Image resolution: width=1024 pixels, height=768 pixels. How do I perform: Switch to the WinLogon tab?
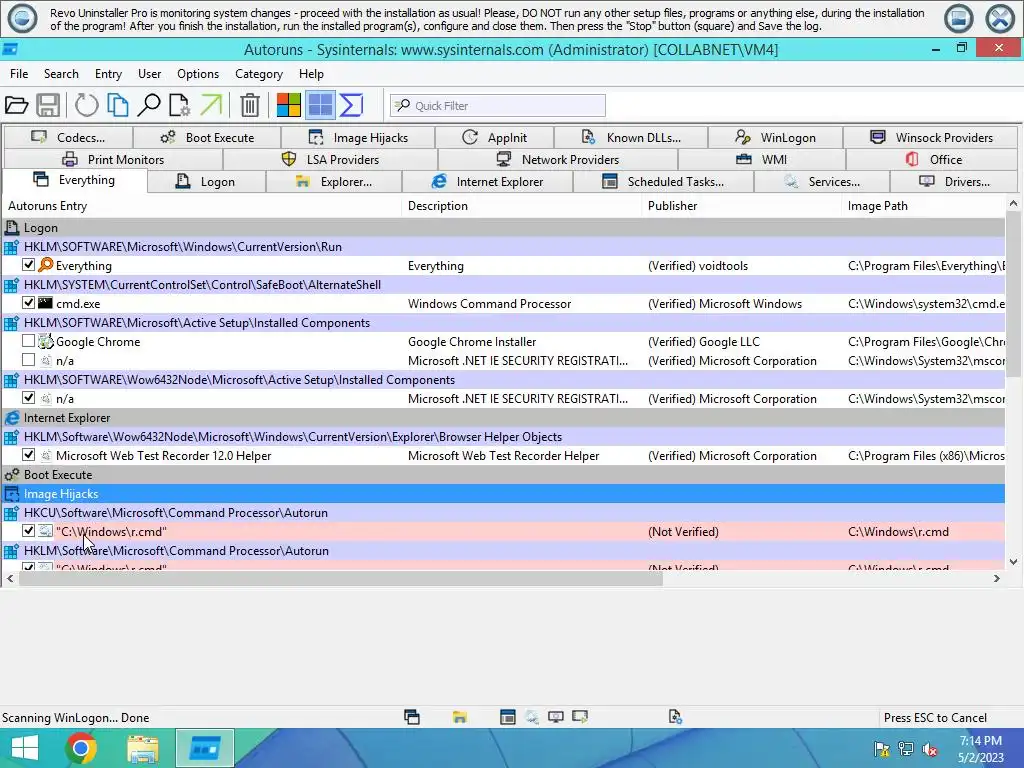(775, 137)
